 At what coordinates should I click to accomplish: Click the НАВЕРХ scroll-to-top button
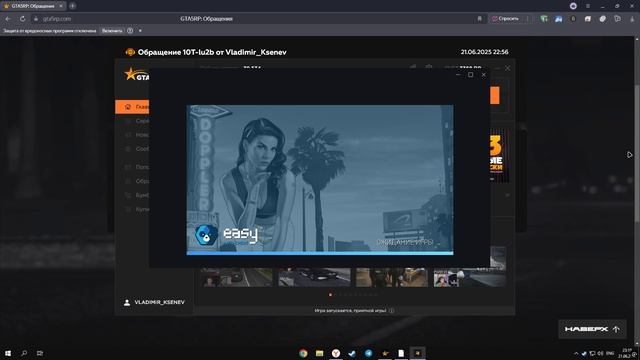pyautogui.click(x=592, y=329)
